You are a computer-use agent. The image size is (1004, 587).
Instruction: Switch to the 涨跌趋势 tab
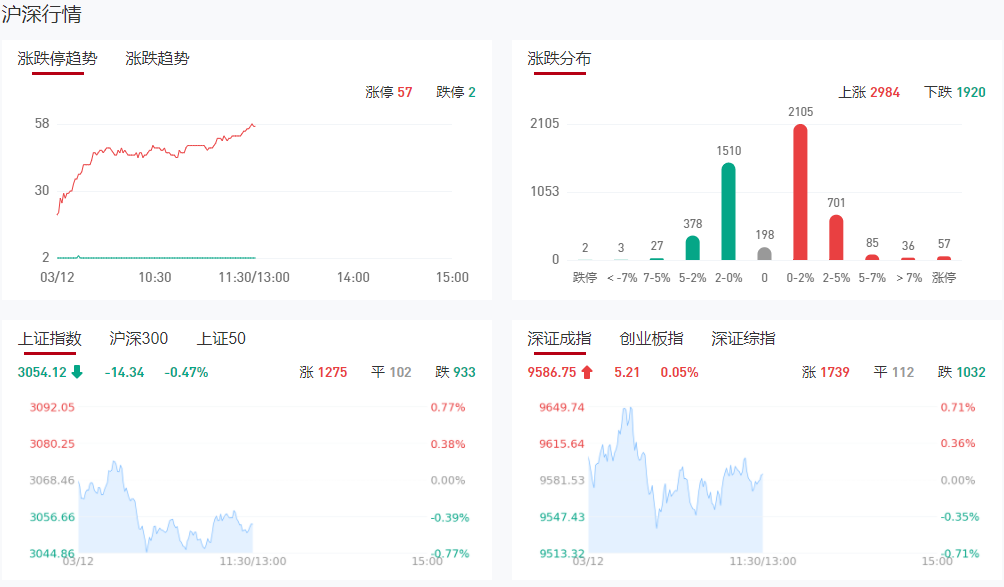(x=157, y=59)
